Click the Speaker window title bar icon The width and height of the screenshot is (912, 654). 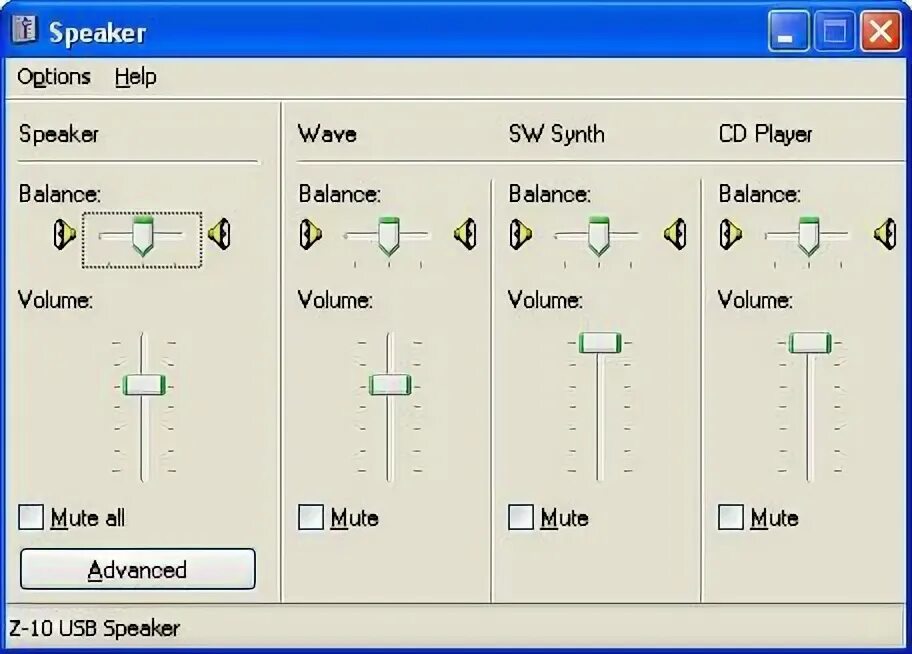24,29
